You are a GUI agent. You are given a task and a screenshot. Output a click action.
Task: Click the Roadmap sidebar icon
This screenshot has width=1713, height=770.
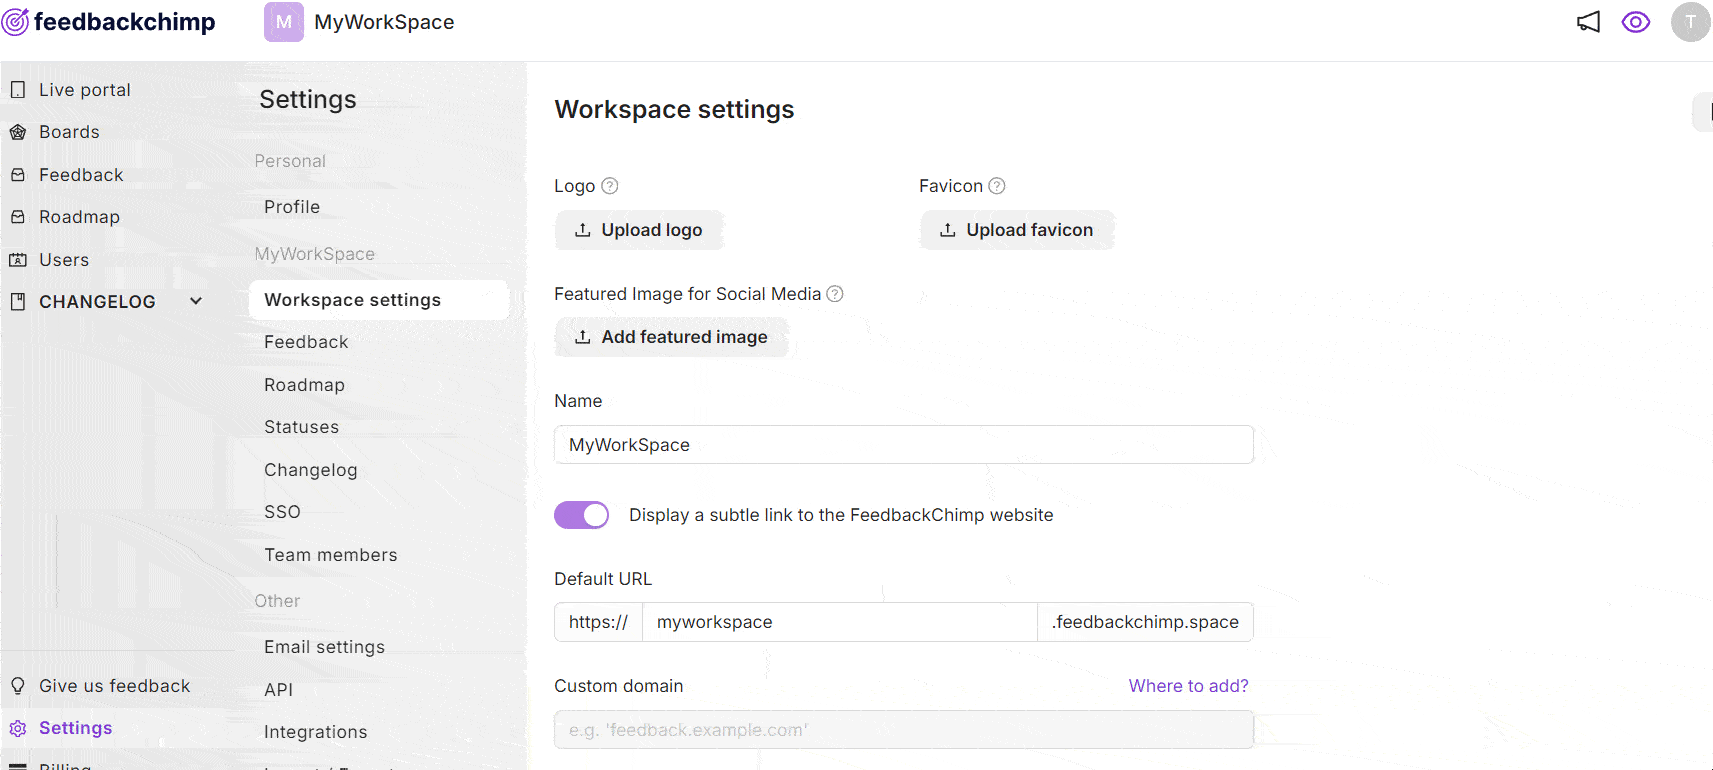[18, 217]
